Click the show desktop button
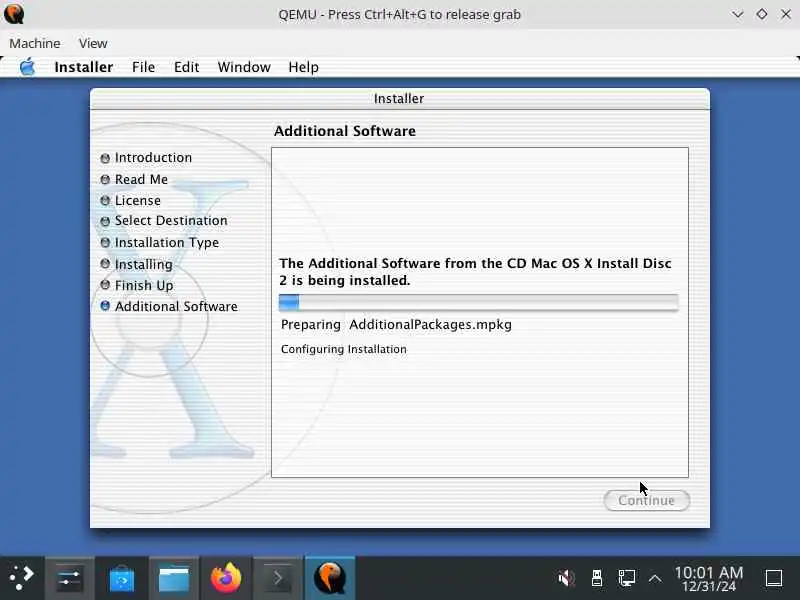 [x=774, y=578]
